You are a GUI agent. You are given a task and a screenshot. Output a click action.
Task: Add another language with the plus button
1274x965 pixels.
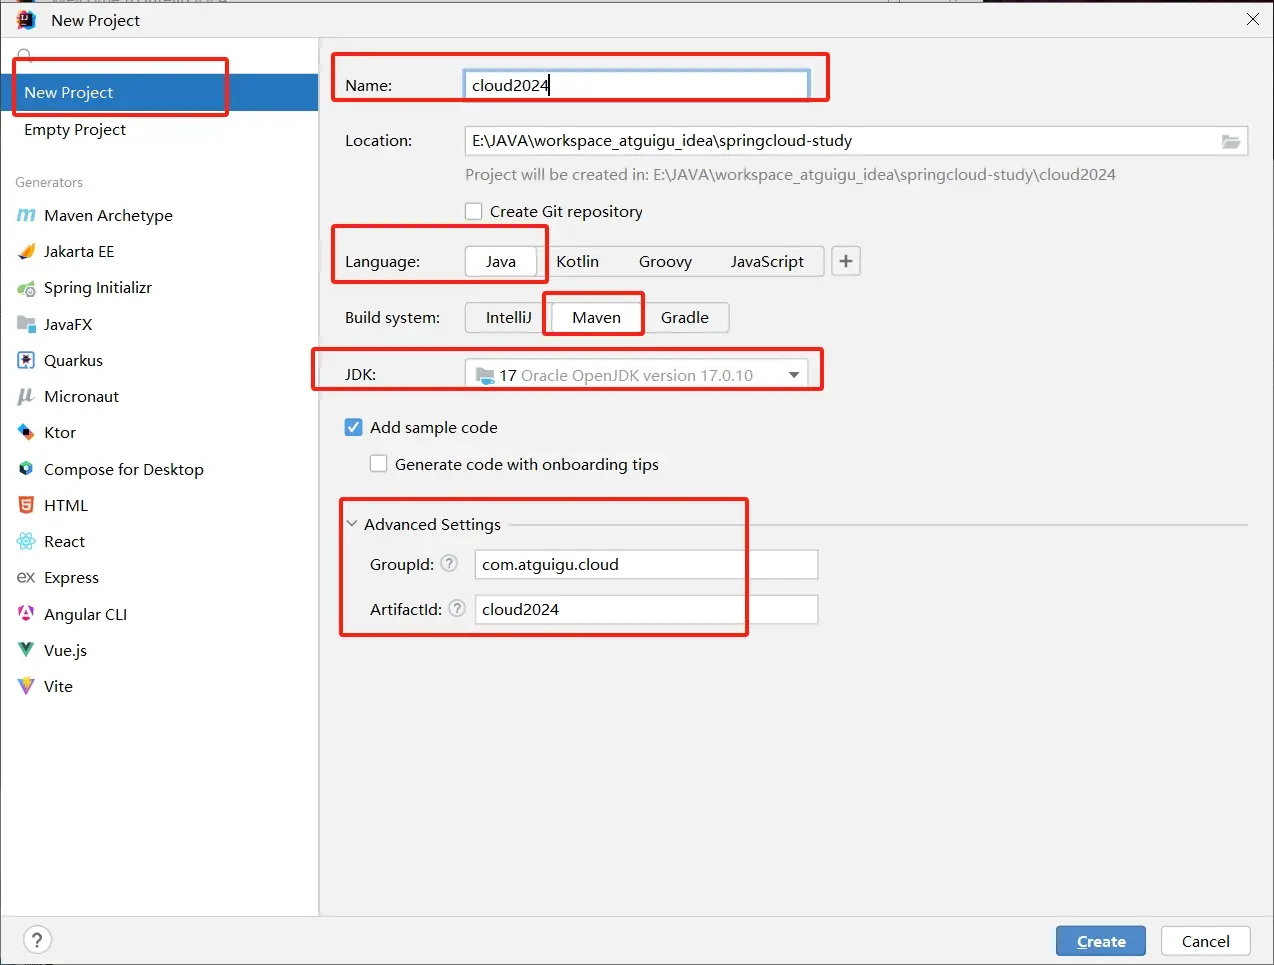846,261
